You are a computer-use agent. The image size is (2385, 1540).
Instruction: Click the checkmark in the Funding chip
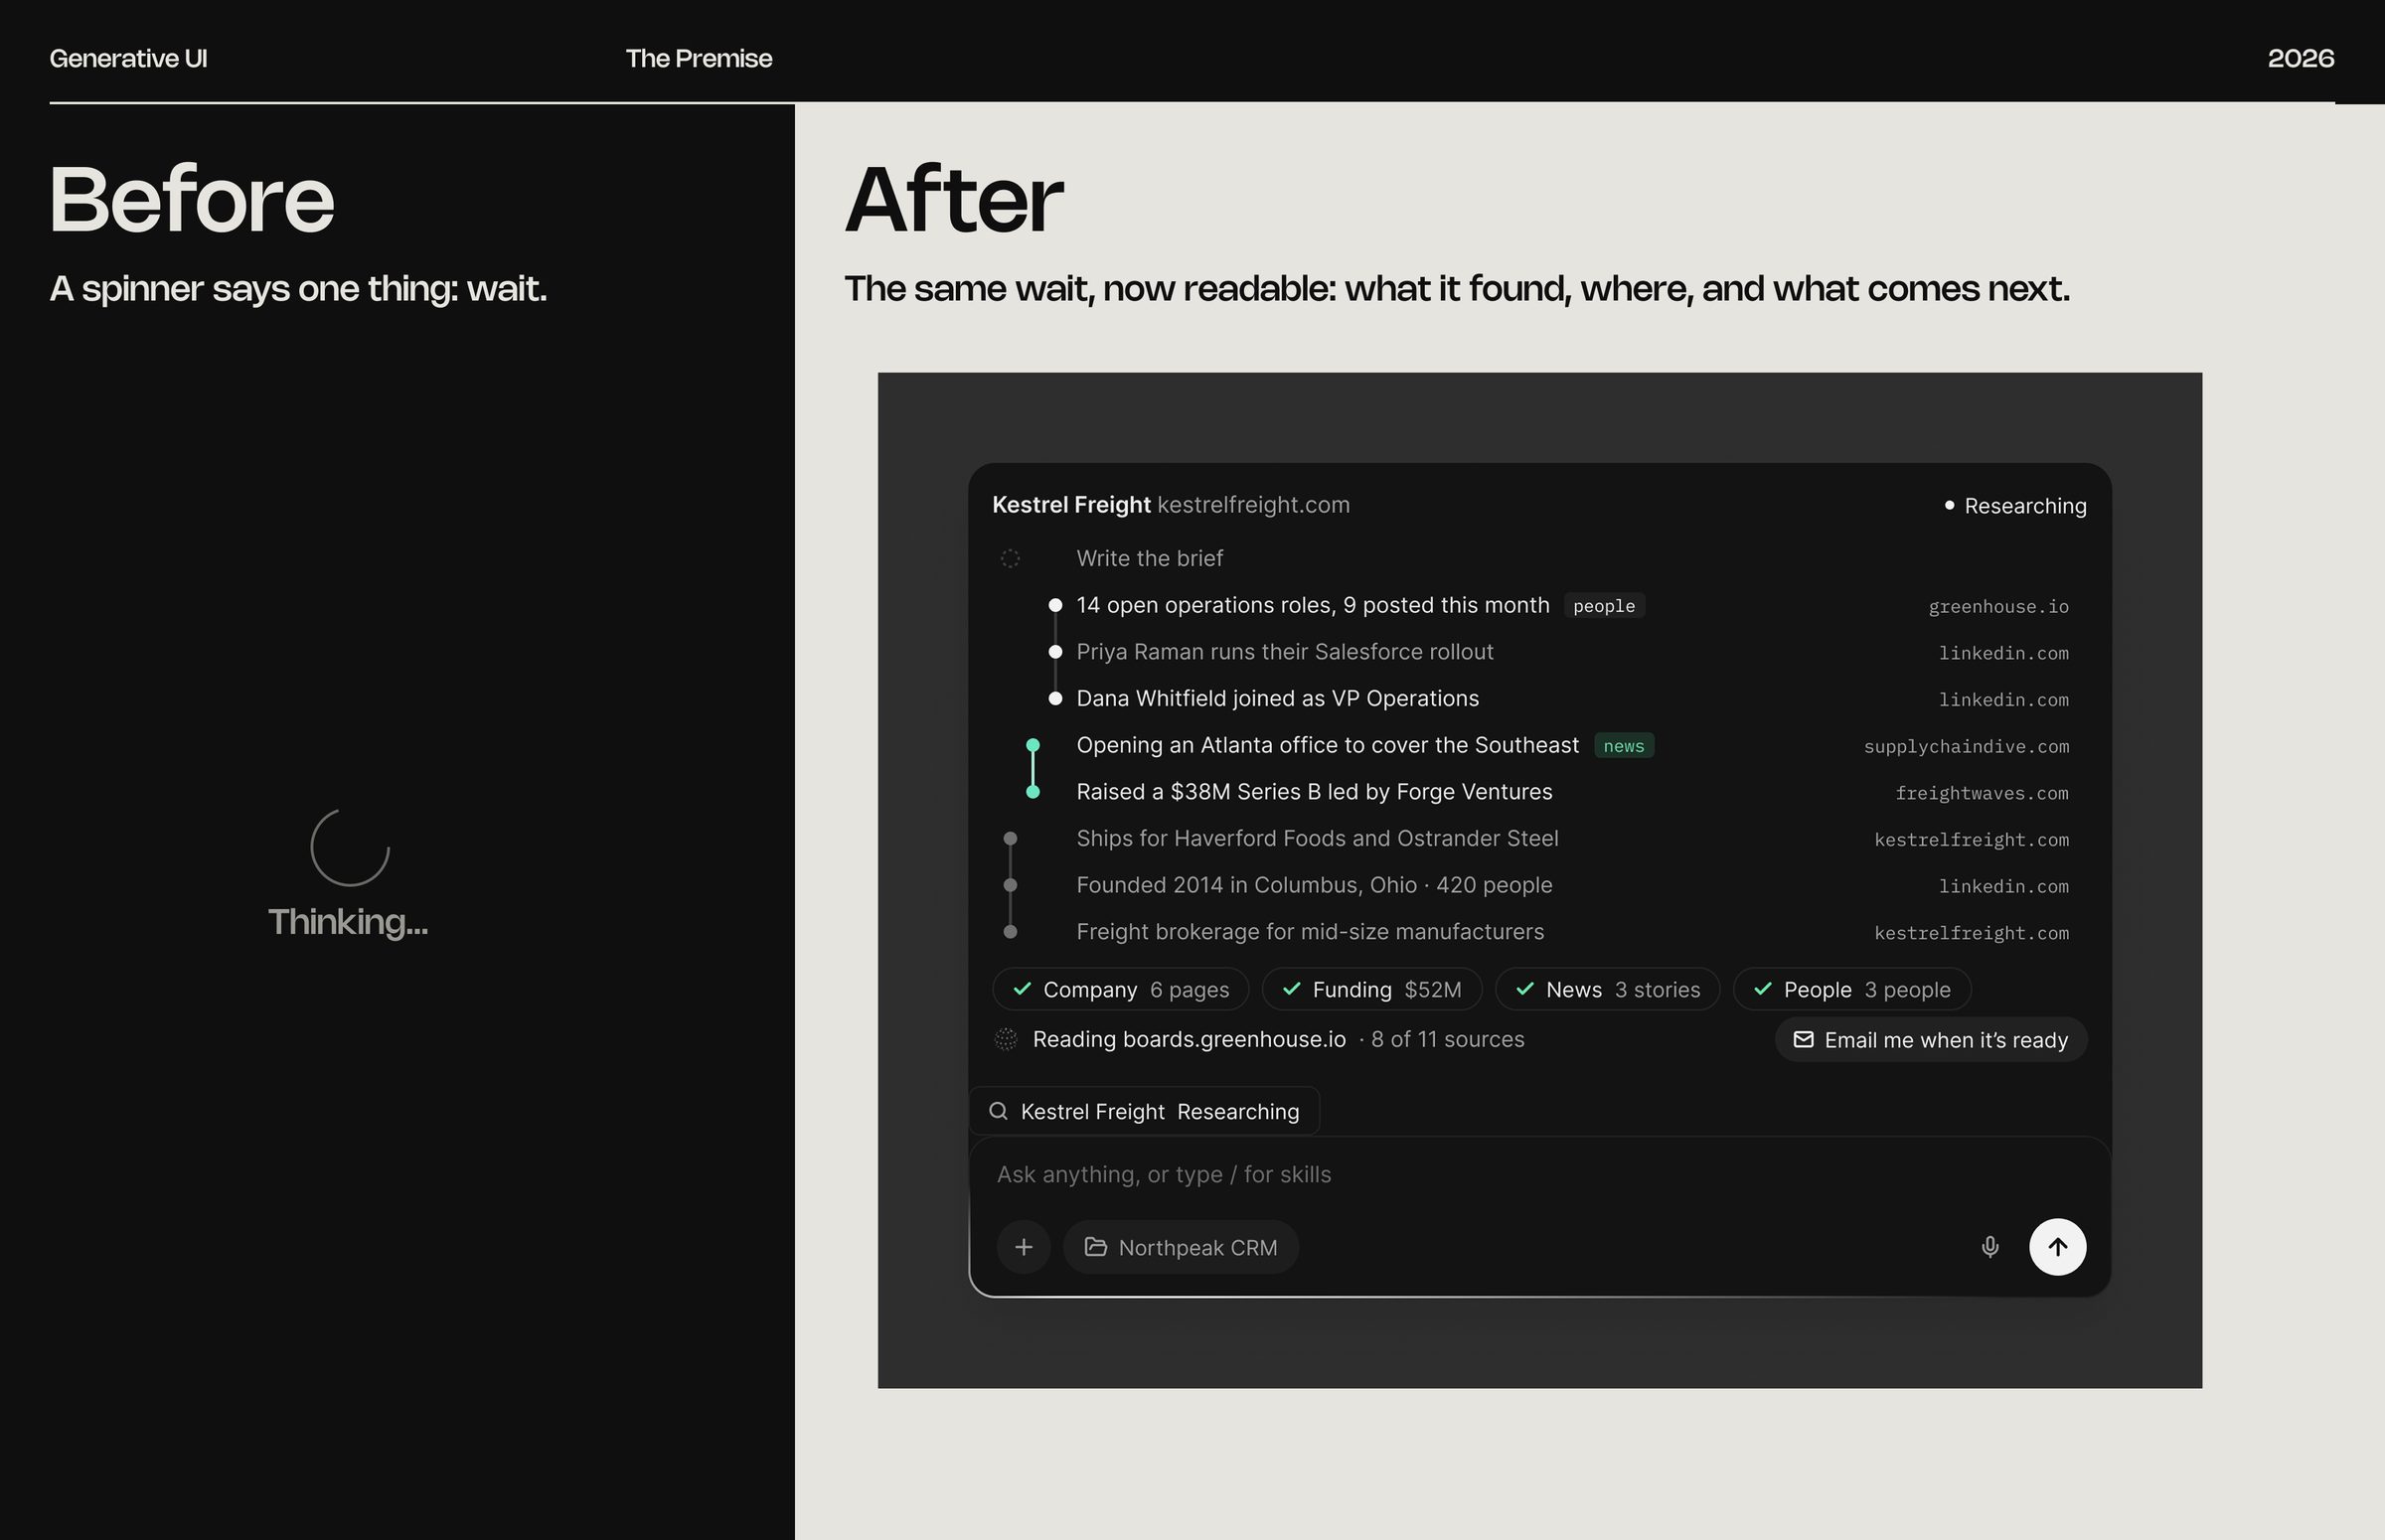pos(1291,989)
